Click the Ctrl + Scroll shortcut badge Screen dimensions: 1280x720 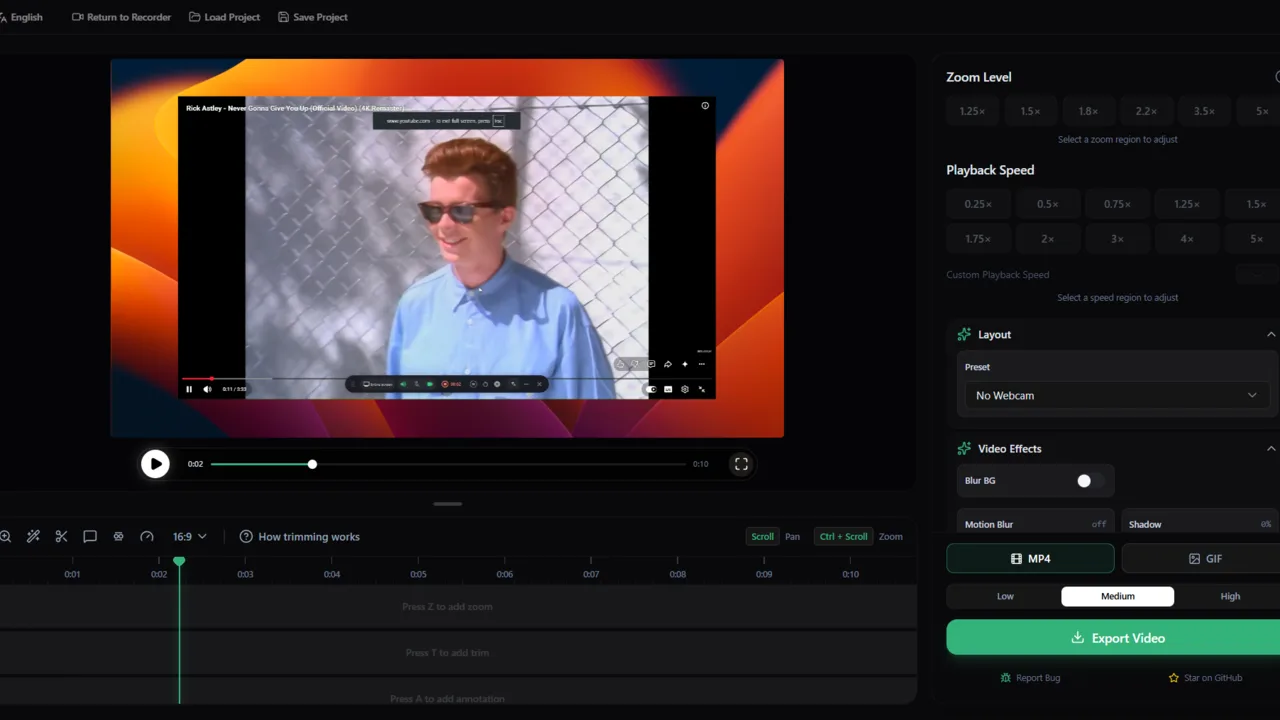pyautogui.click(x=843, y=537)
